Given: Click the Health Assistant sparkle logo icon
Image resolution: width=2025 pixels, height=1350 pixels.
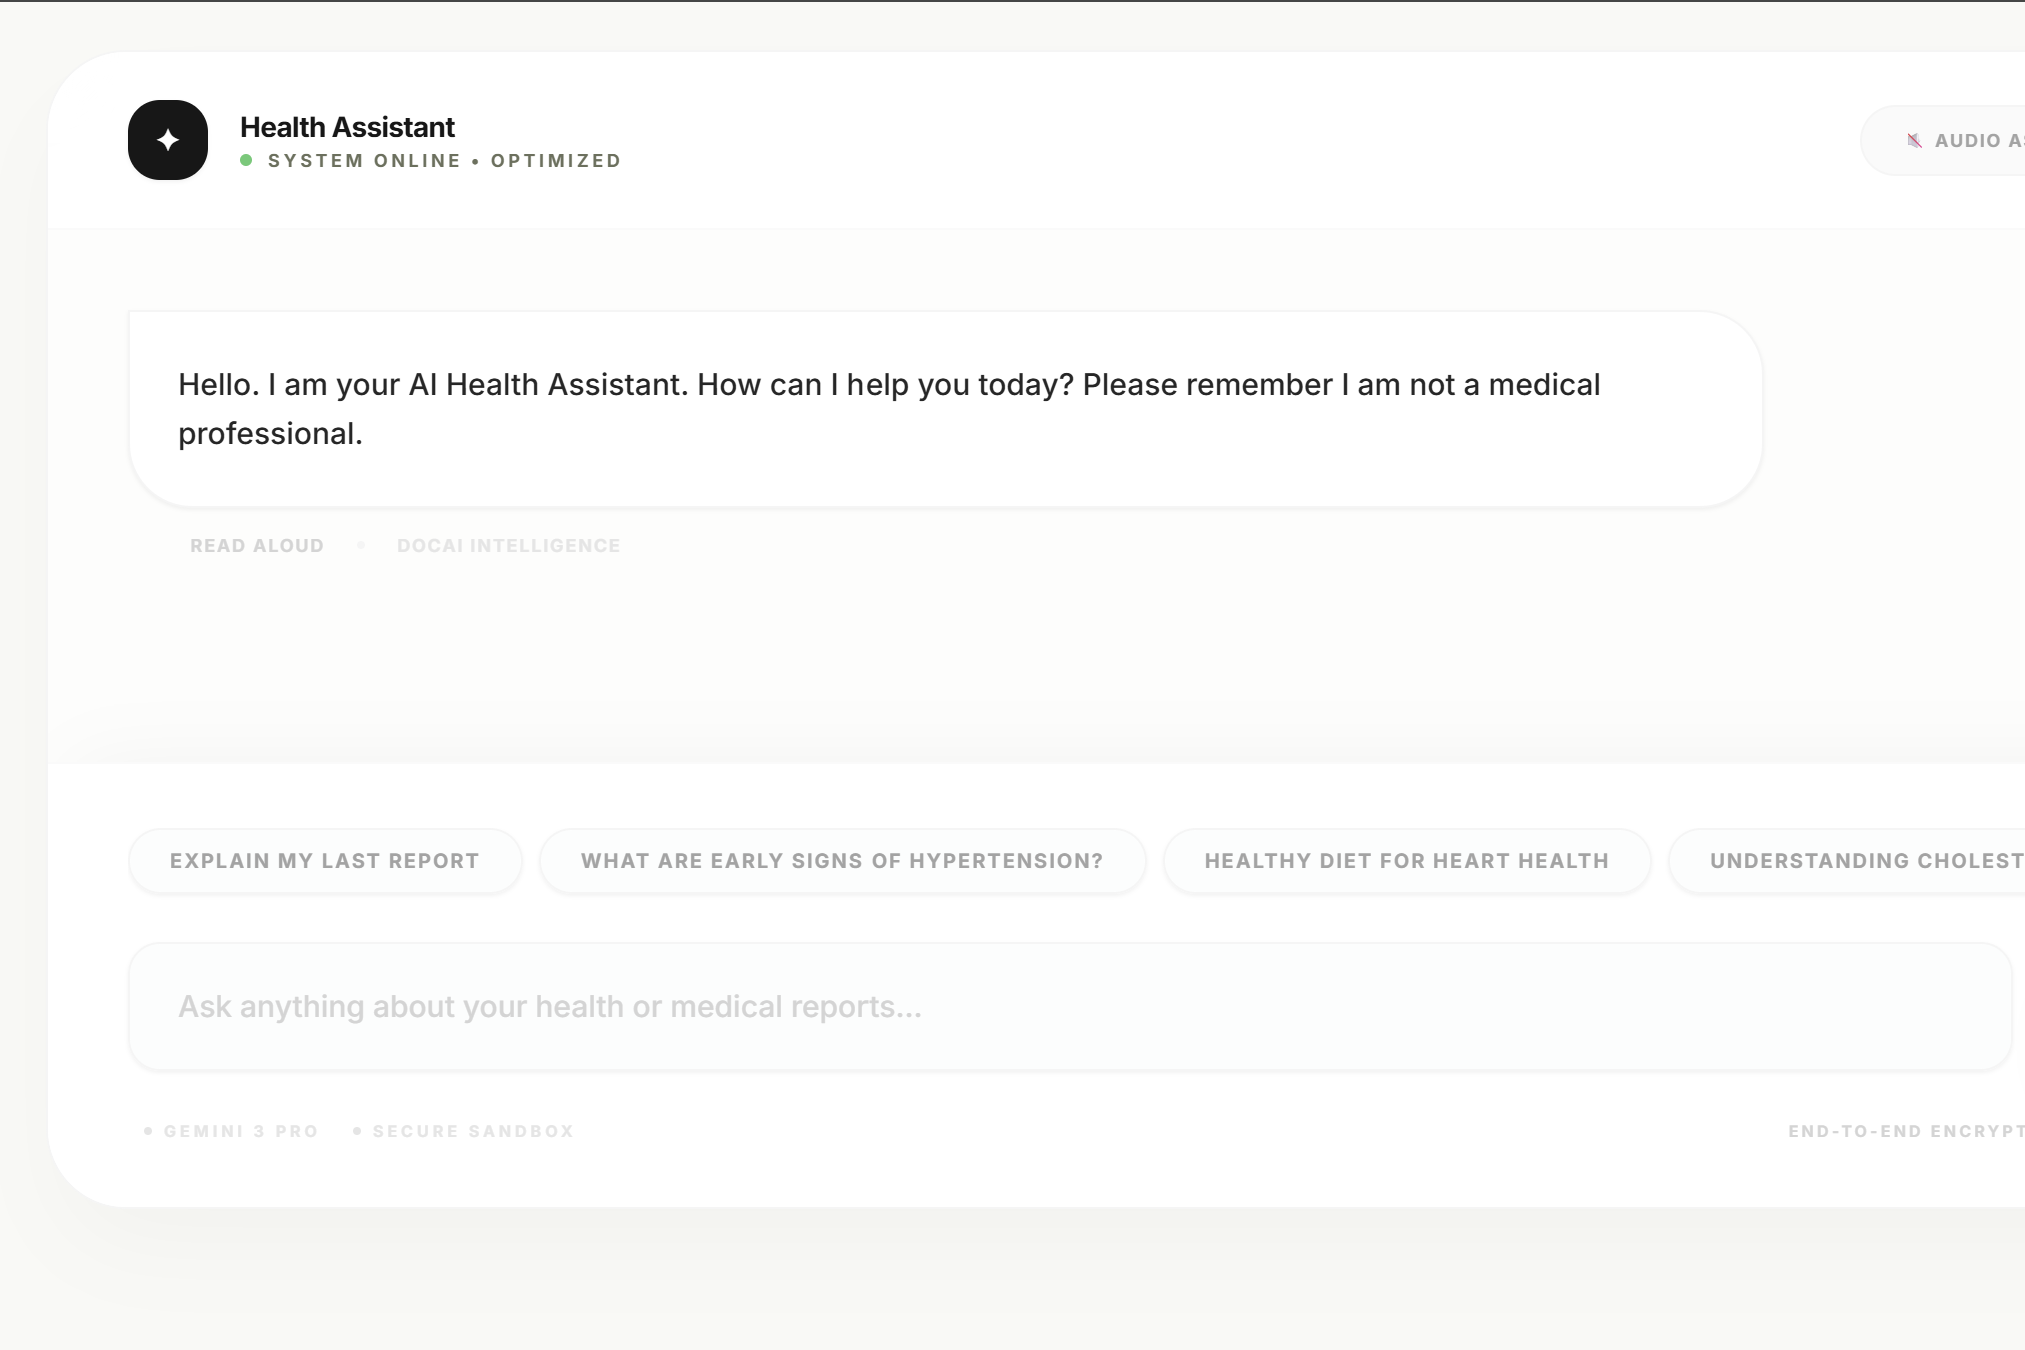Looking at the screenshot, I should pos(168,140).
